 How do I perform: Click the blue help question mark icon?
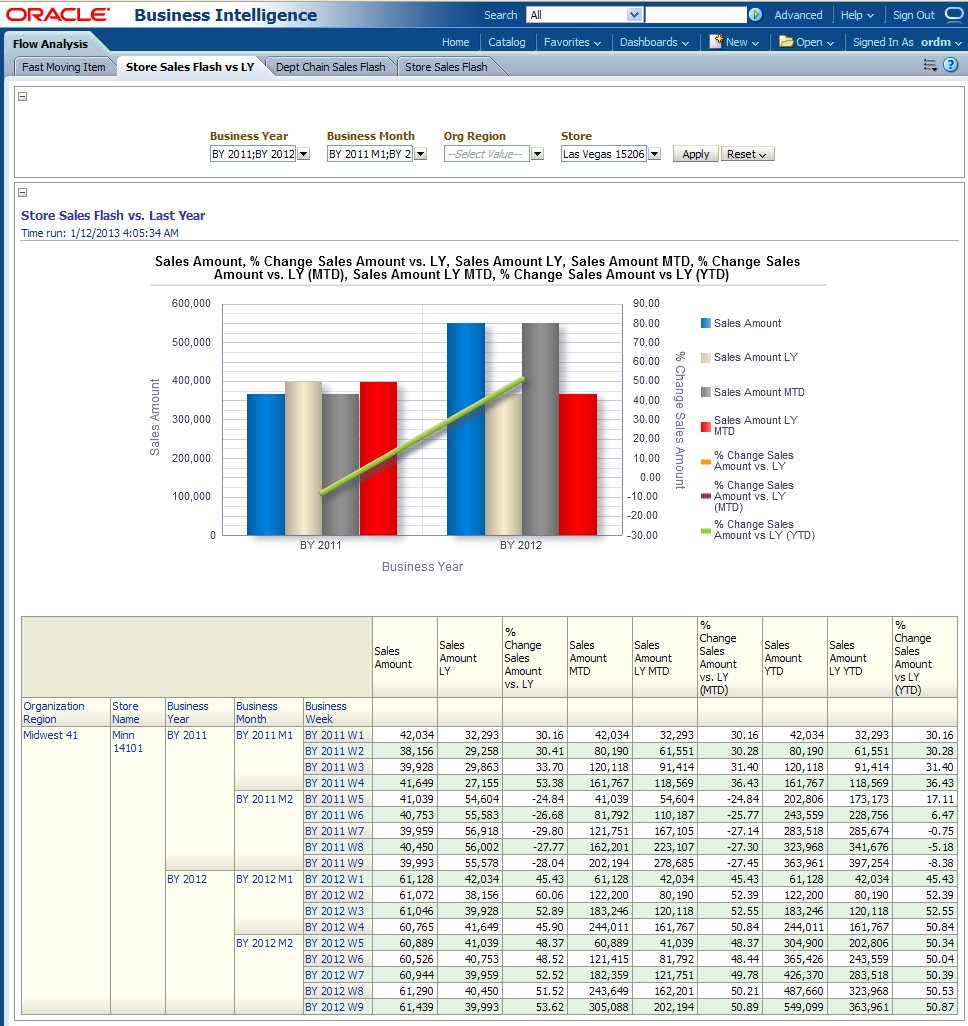[950, 65]
